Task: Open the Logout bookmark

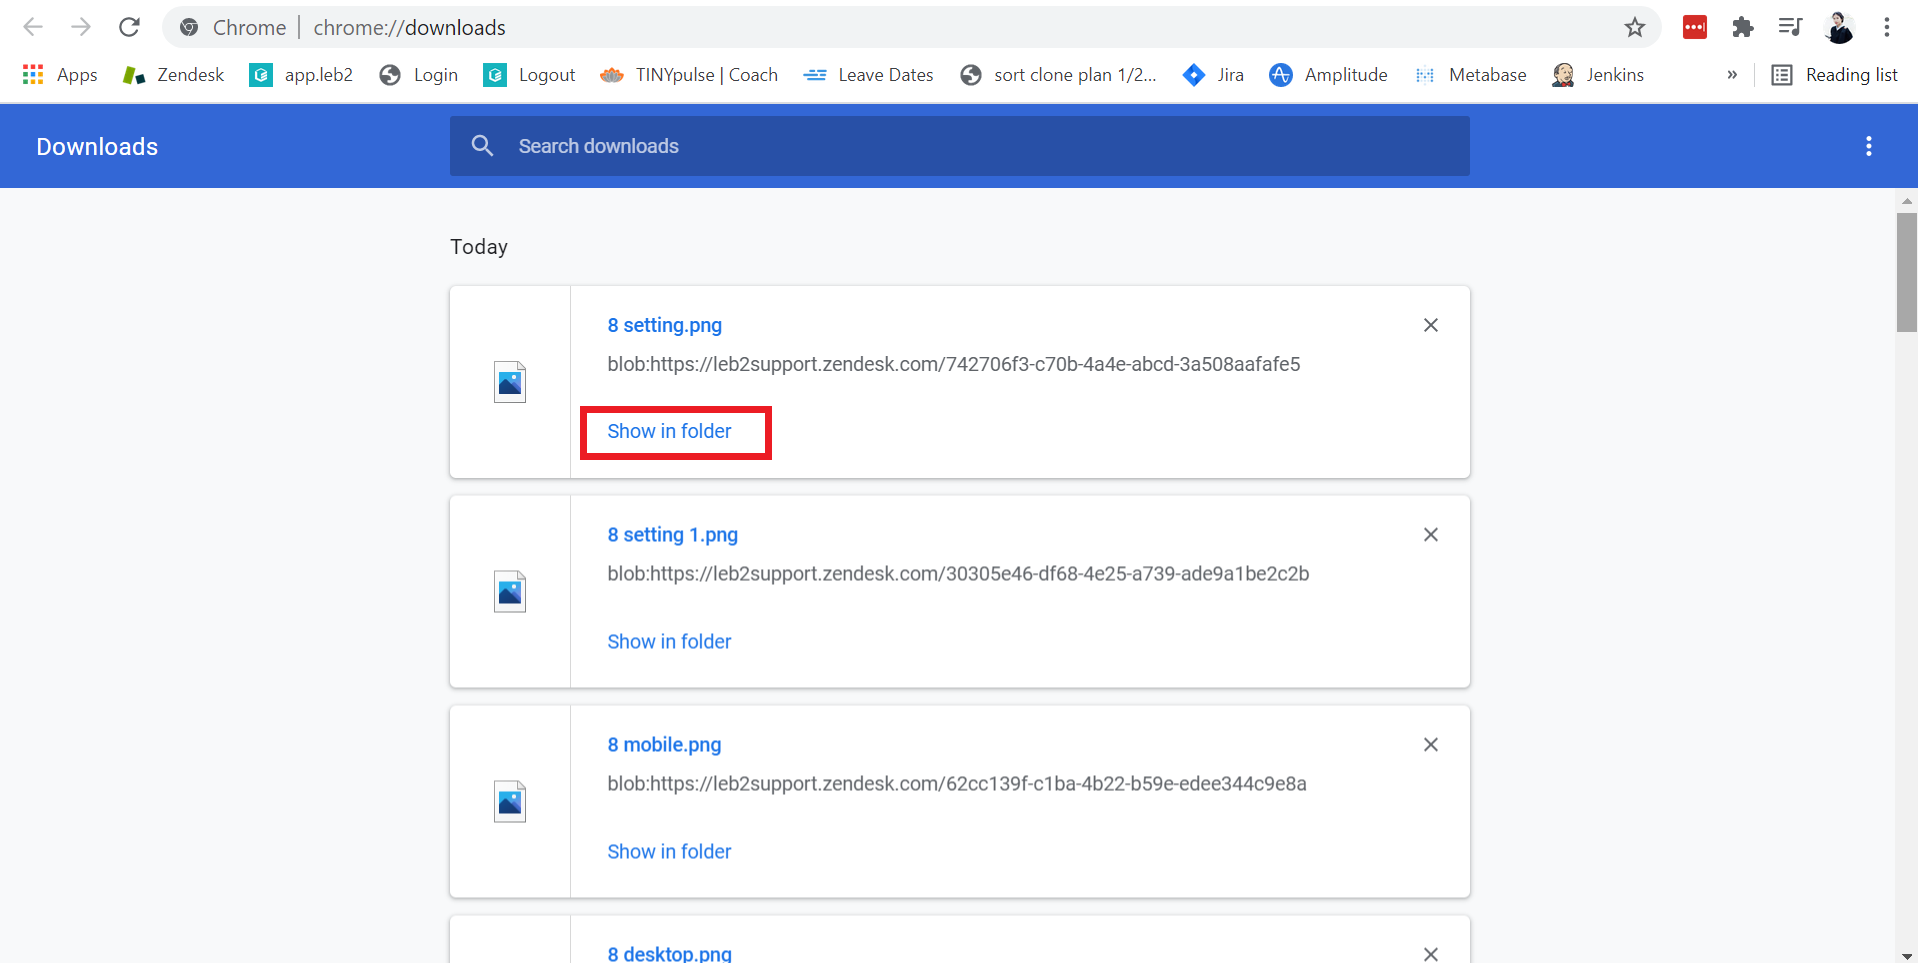Action: click(x=529, y=75)
